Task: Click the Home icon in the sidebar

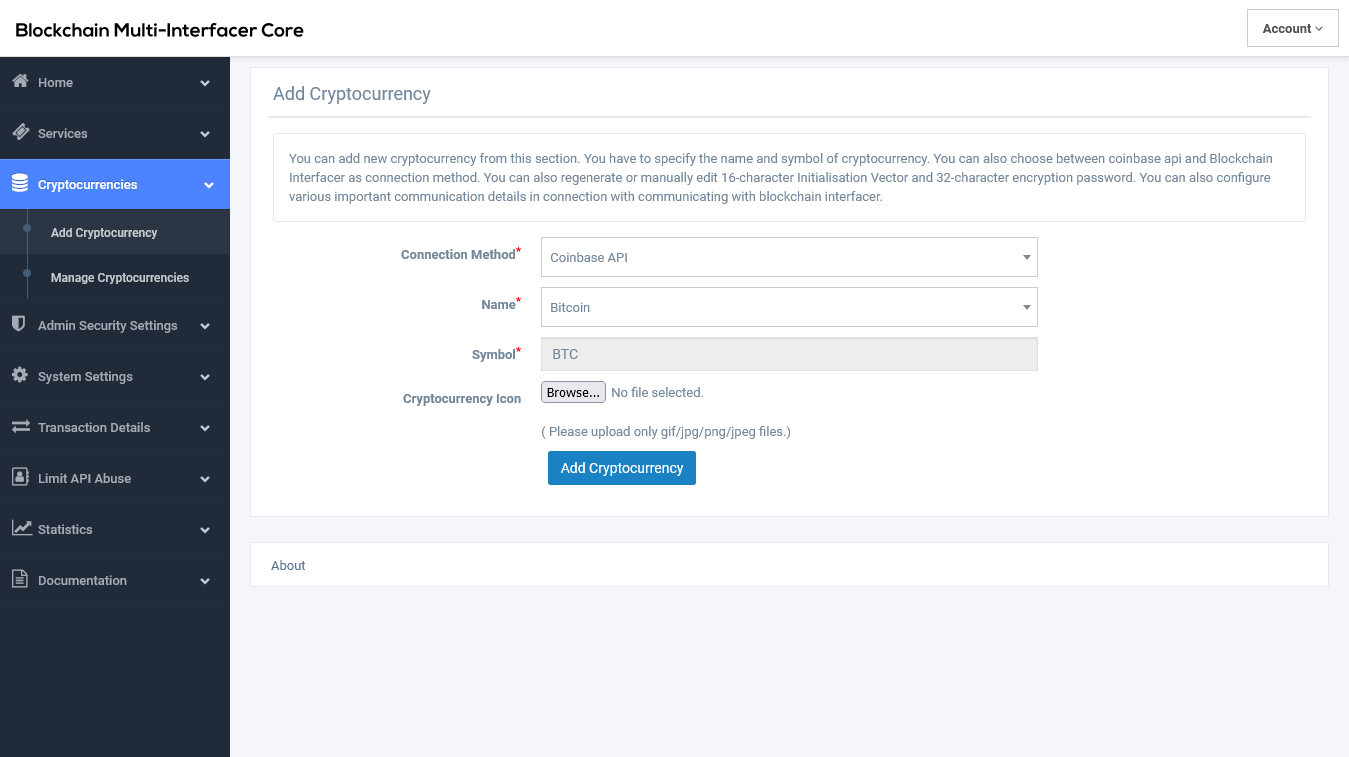Action: (x=18, y=82)
